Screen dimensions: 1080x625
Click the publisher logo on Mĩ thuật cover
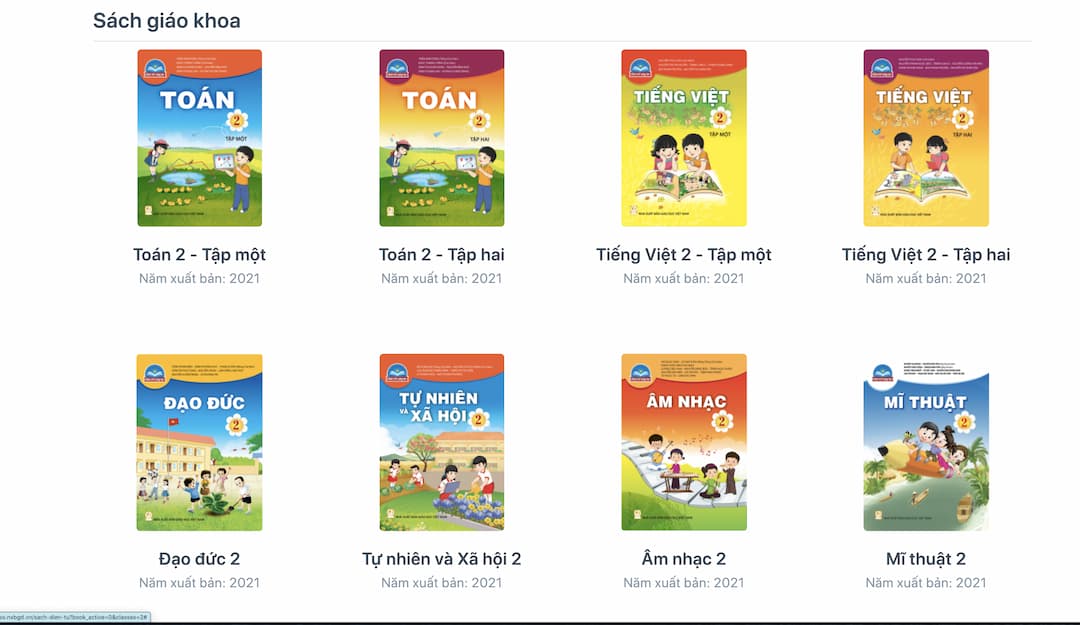tap(882, 373)
